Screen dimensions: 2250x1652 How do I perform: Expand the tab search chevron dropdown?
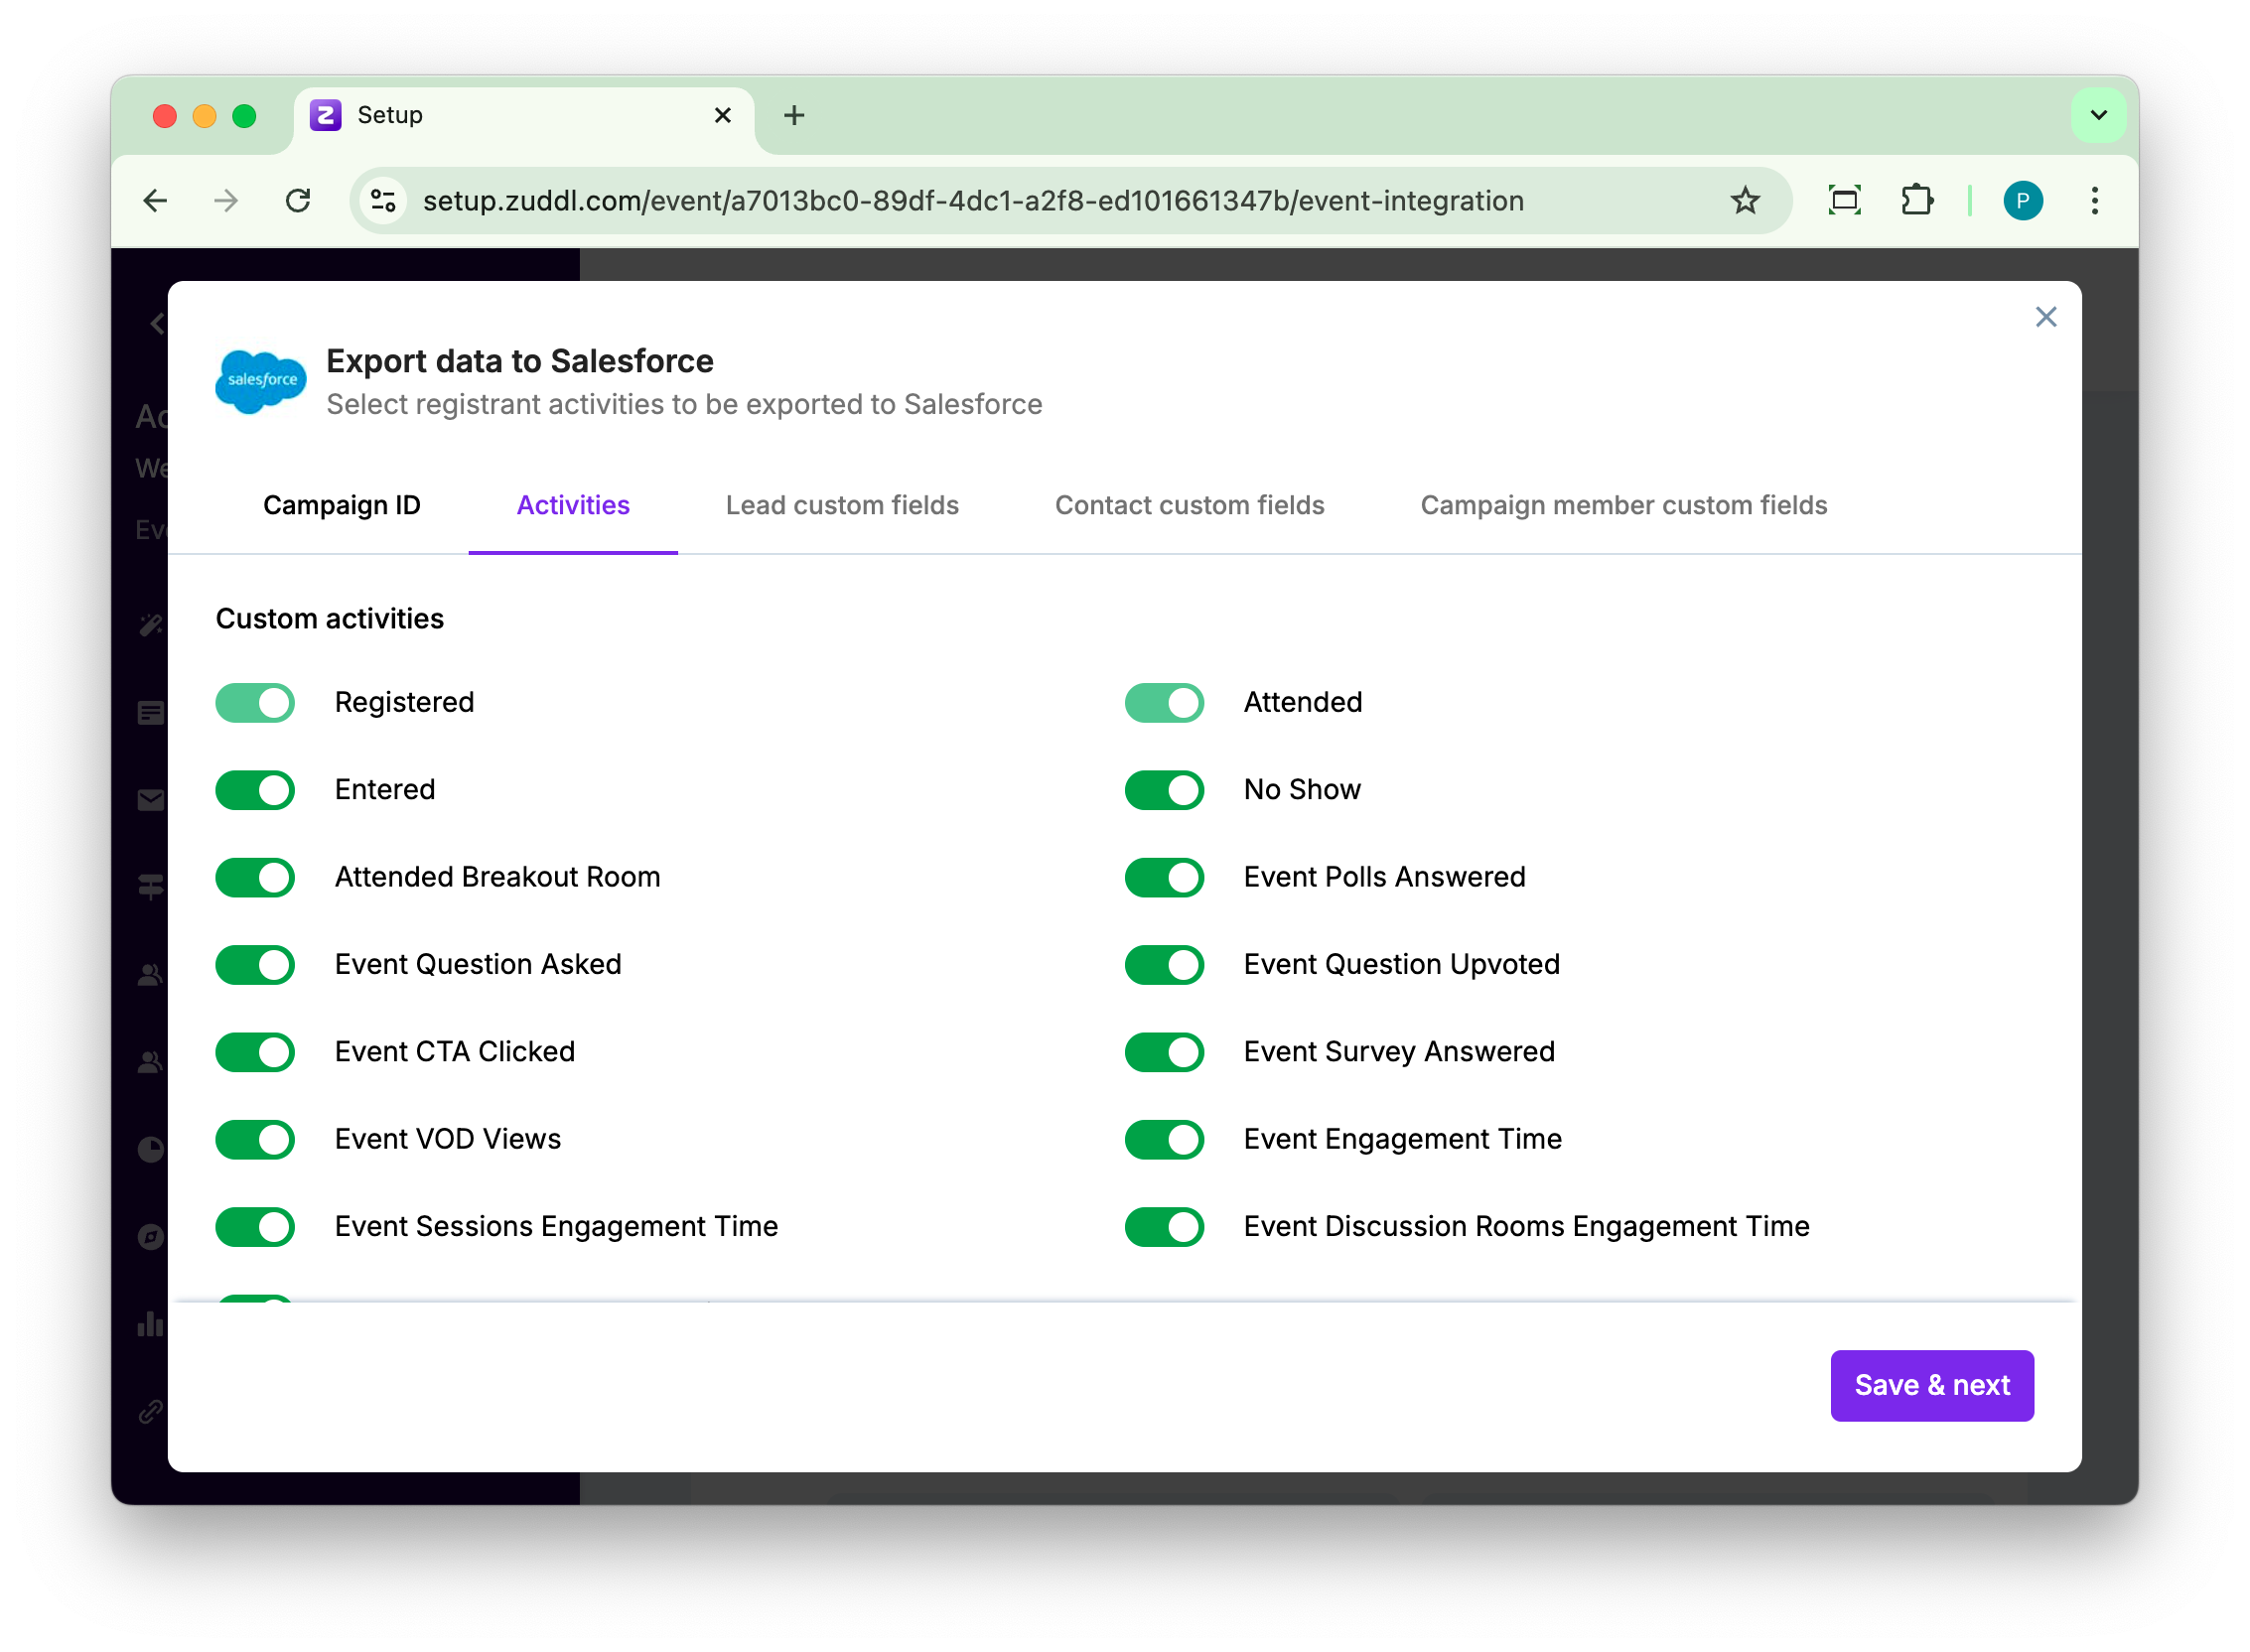pos(2098,116)
